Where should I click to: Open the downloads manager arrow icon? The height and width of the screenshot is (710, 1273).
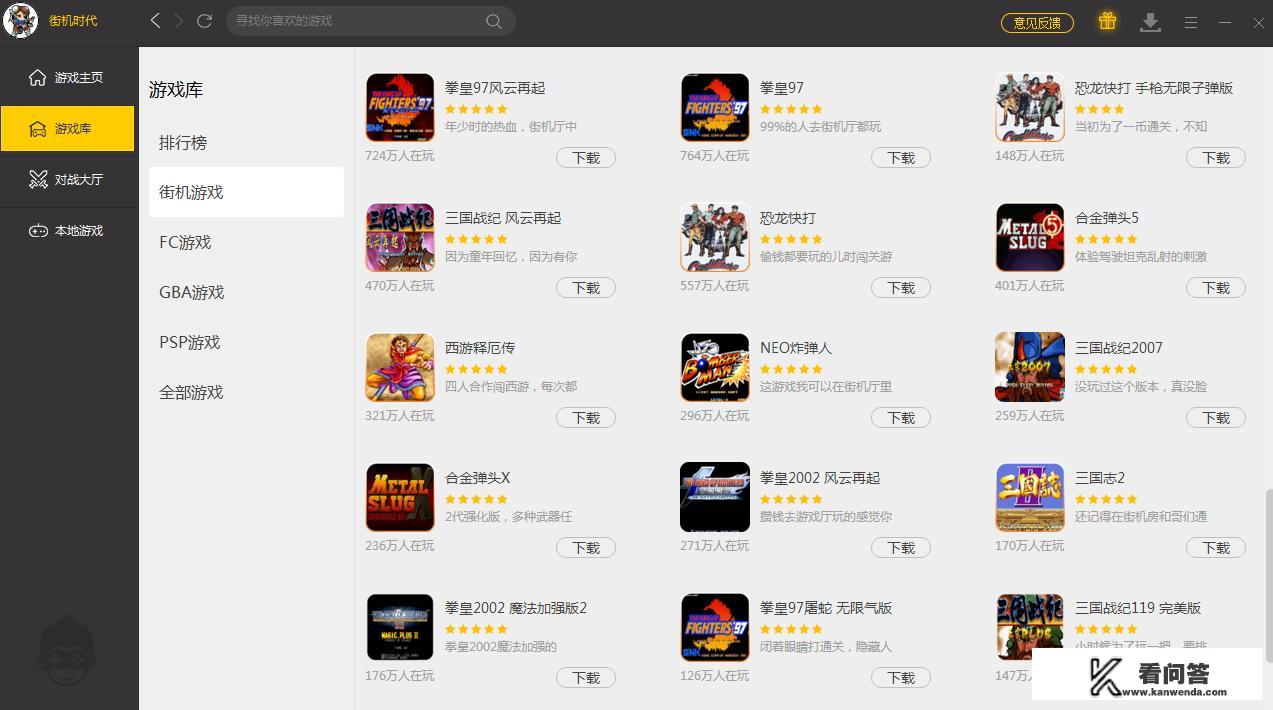click(1151, 22)
